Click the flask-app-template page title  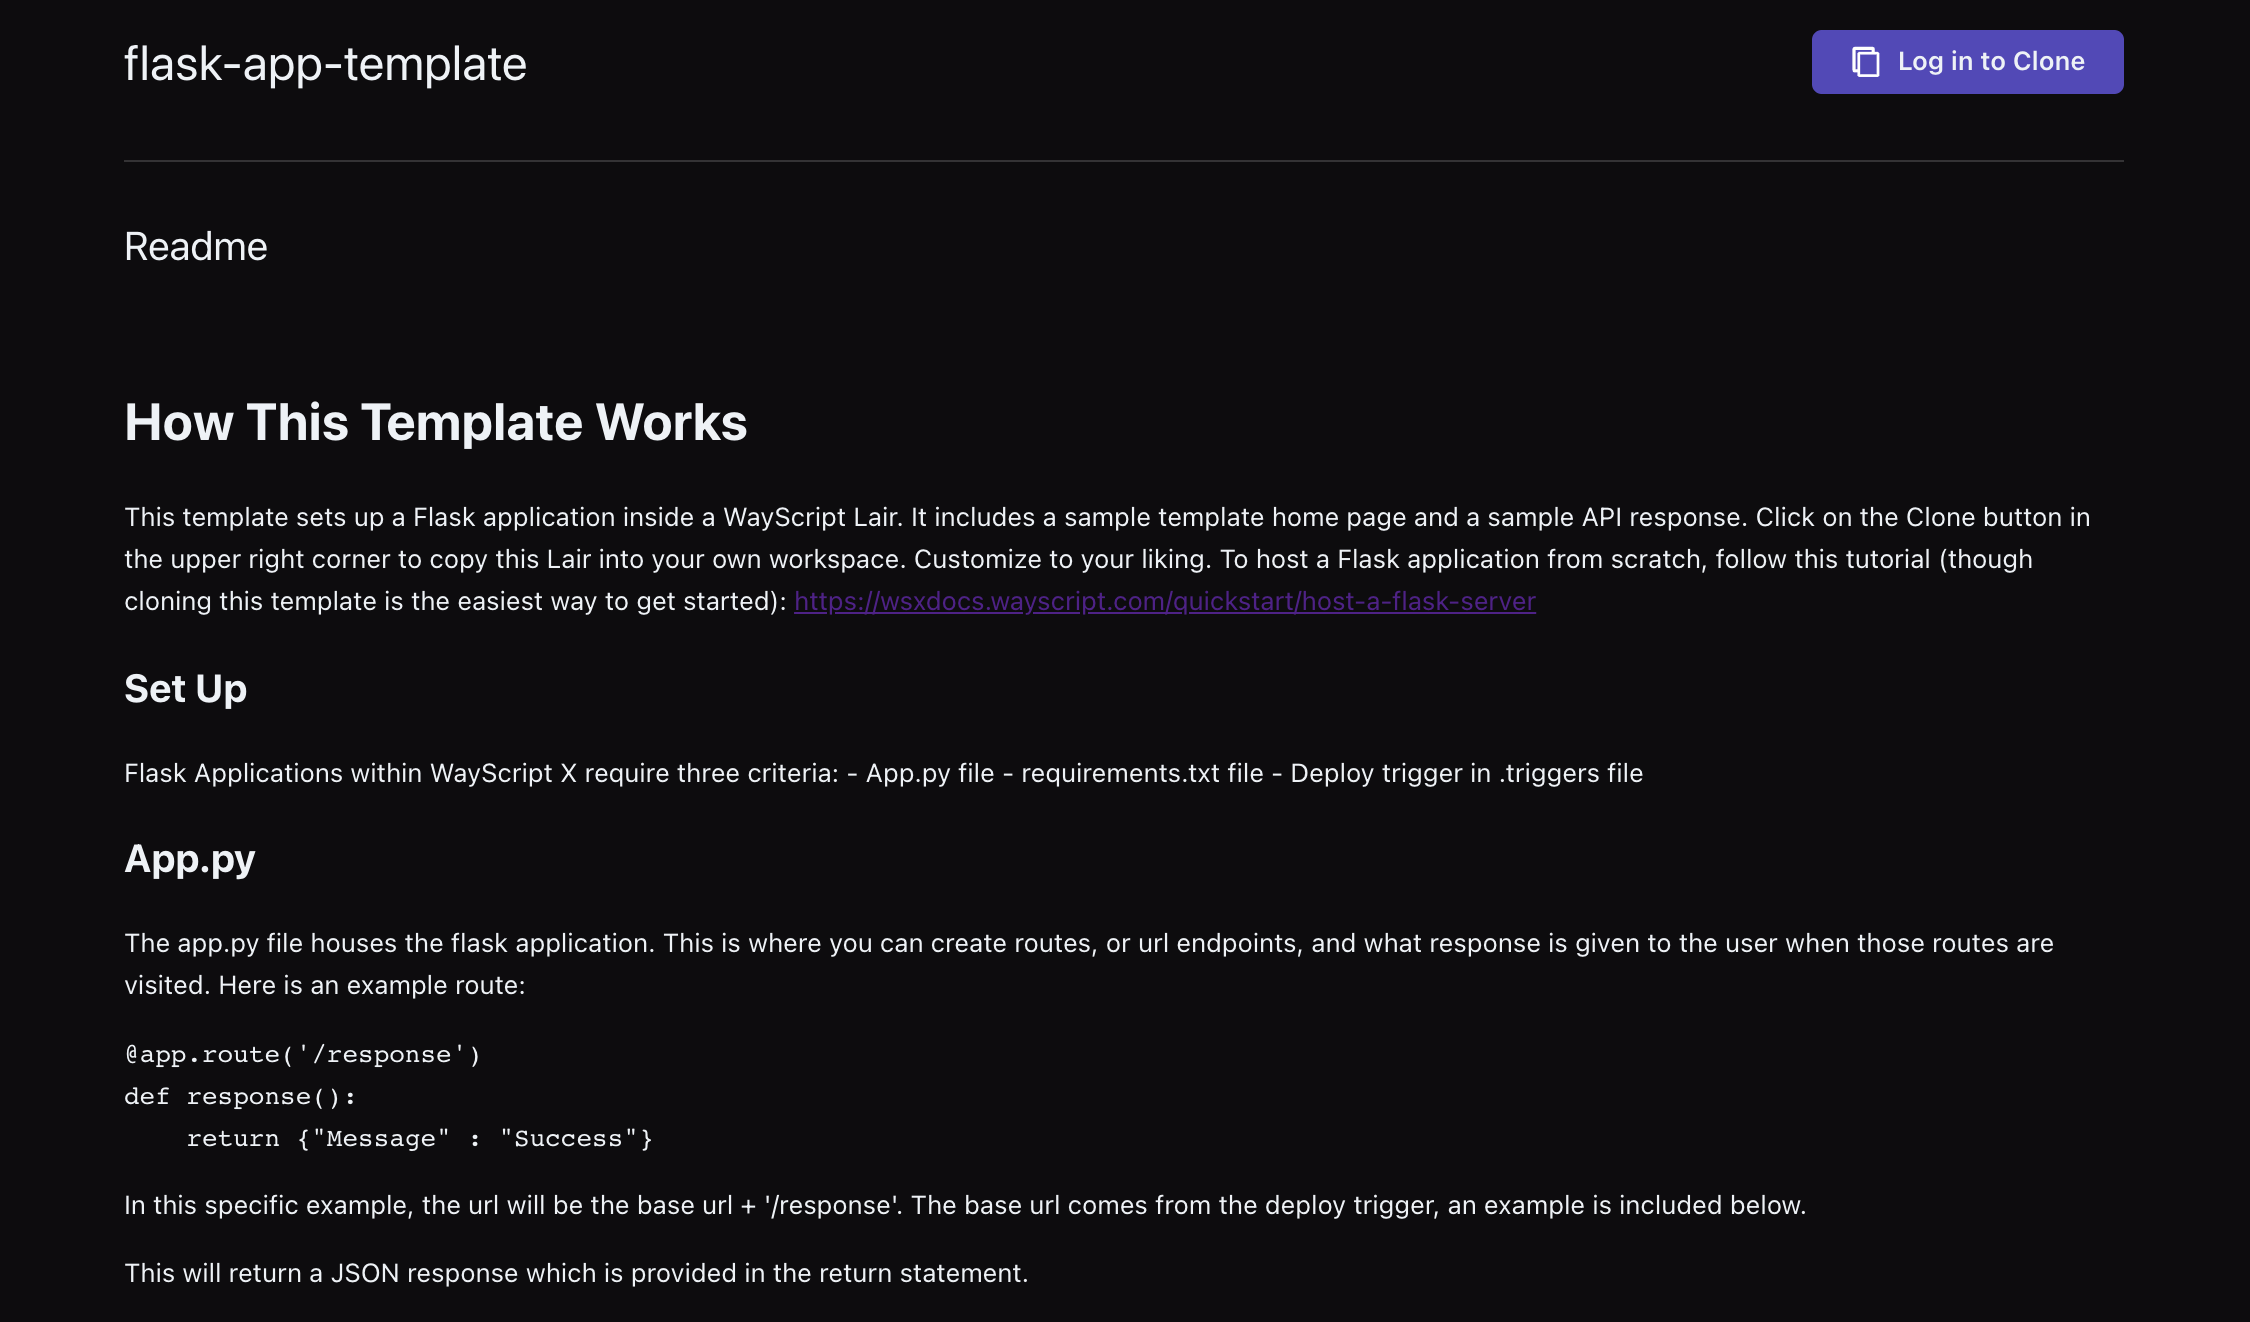325,64
